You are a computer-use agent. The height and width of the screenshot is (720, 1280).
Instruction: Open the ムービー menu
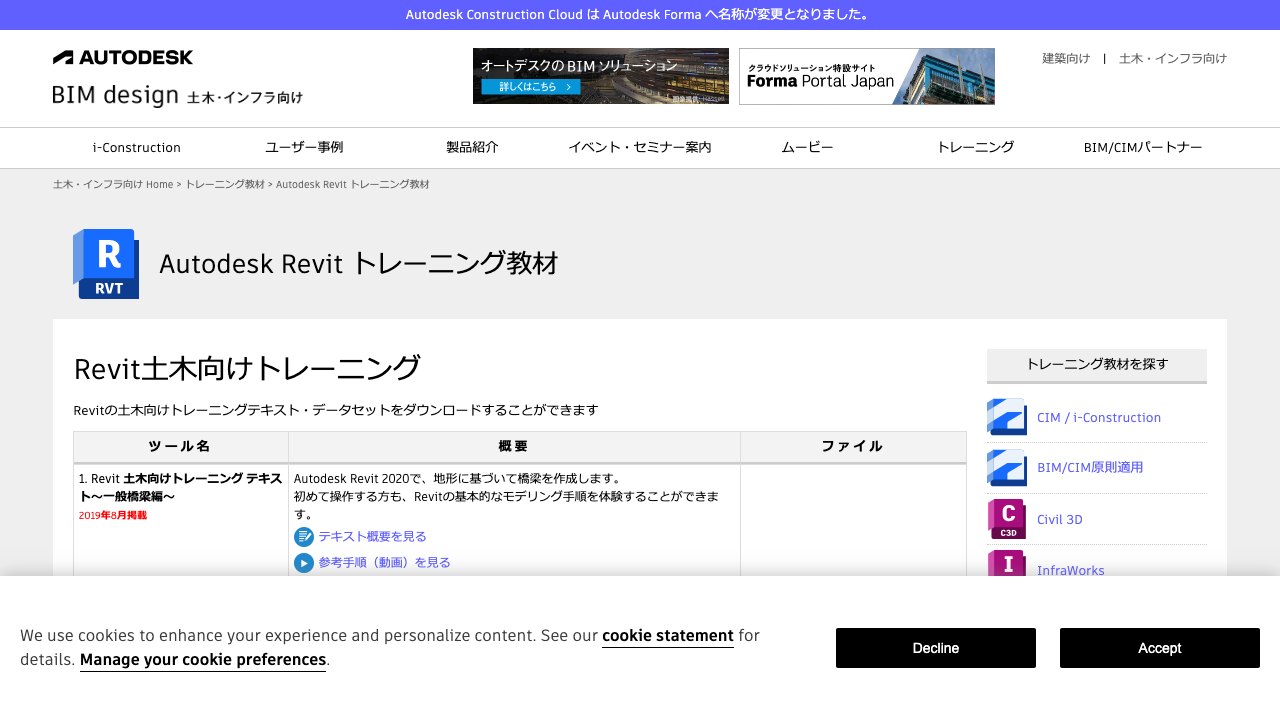tap(807, 148)
